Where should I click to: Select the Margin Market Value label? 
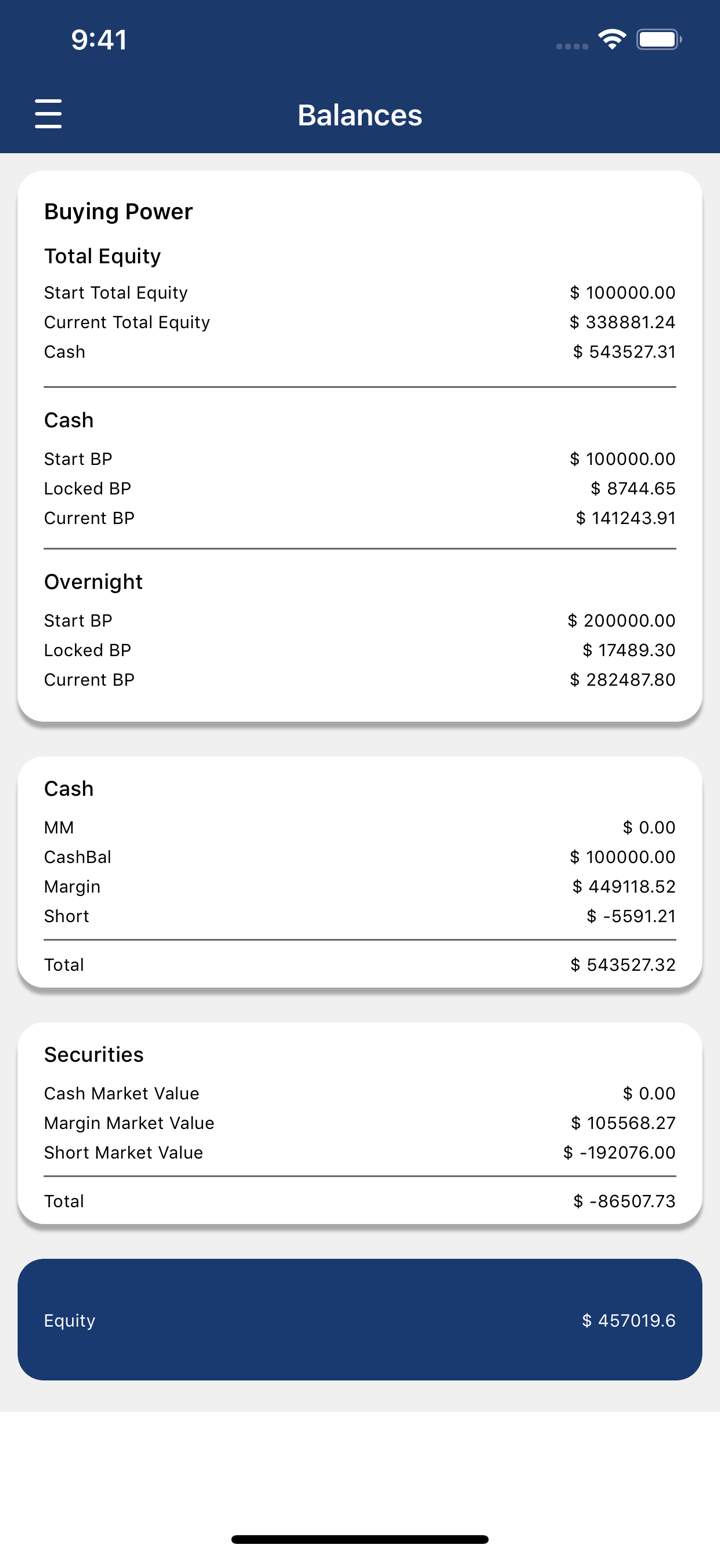pos(129,1123)
